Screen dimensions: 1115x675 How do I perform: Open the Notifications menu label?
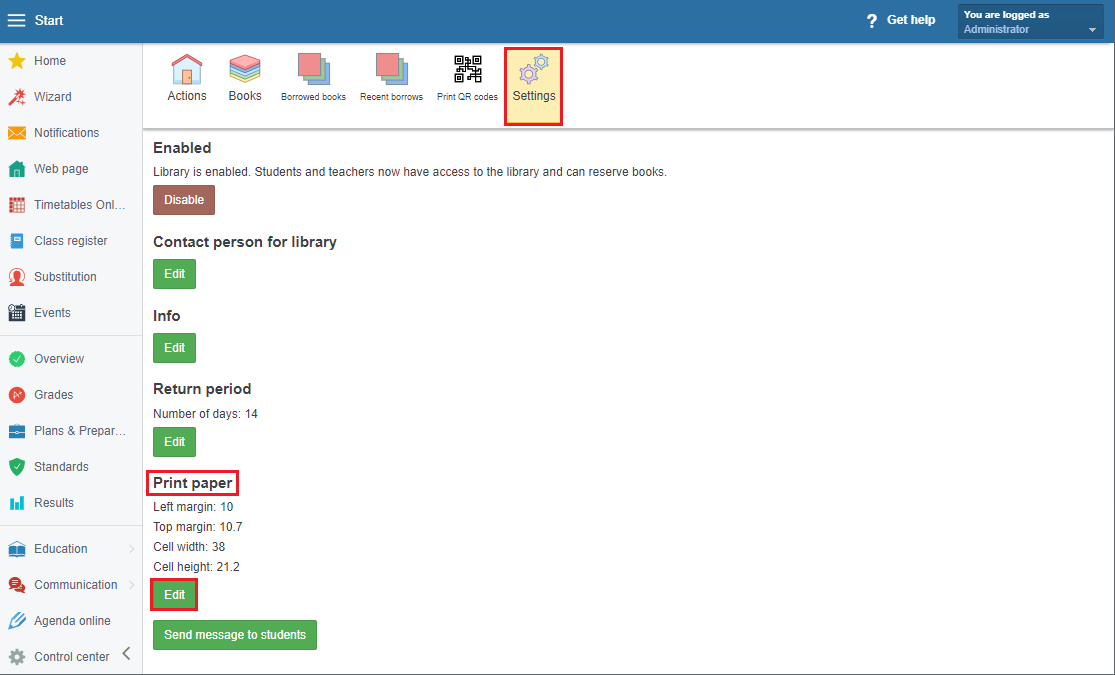coord(67,133)
